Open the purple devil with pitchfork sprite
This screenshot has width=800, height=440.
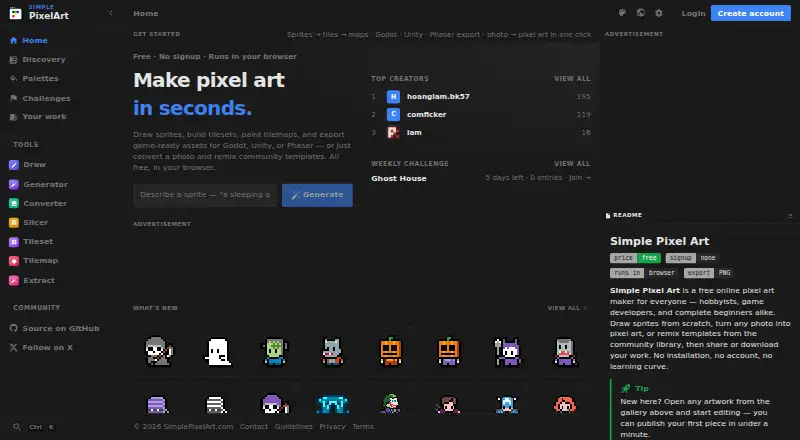507,352
